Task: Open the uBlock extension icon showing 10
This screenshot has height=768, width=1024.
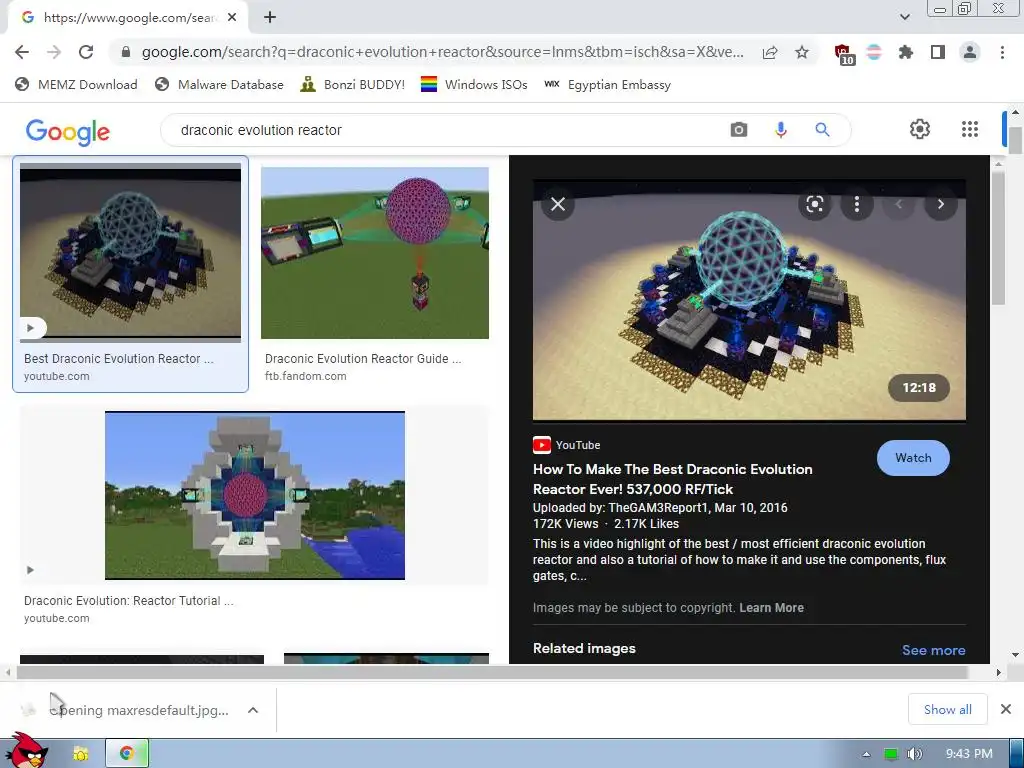Action: point(844,54)
